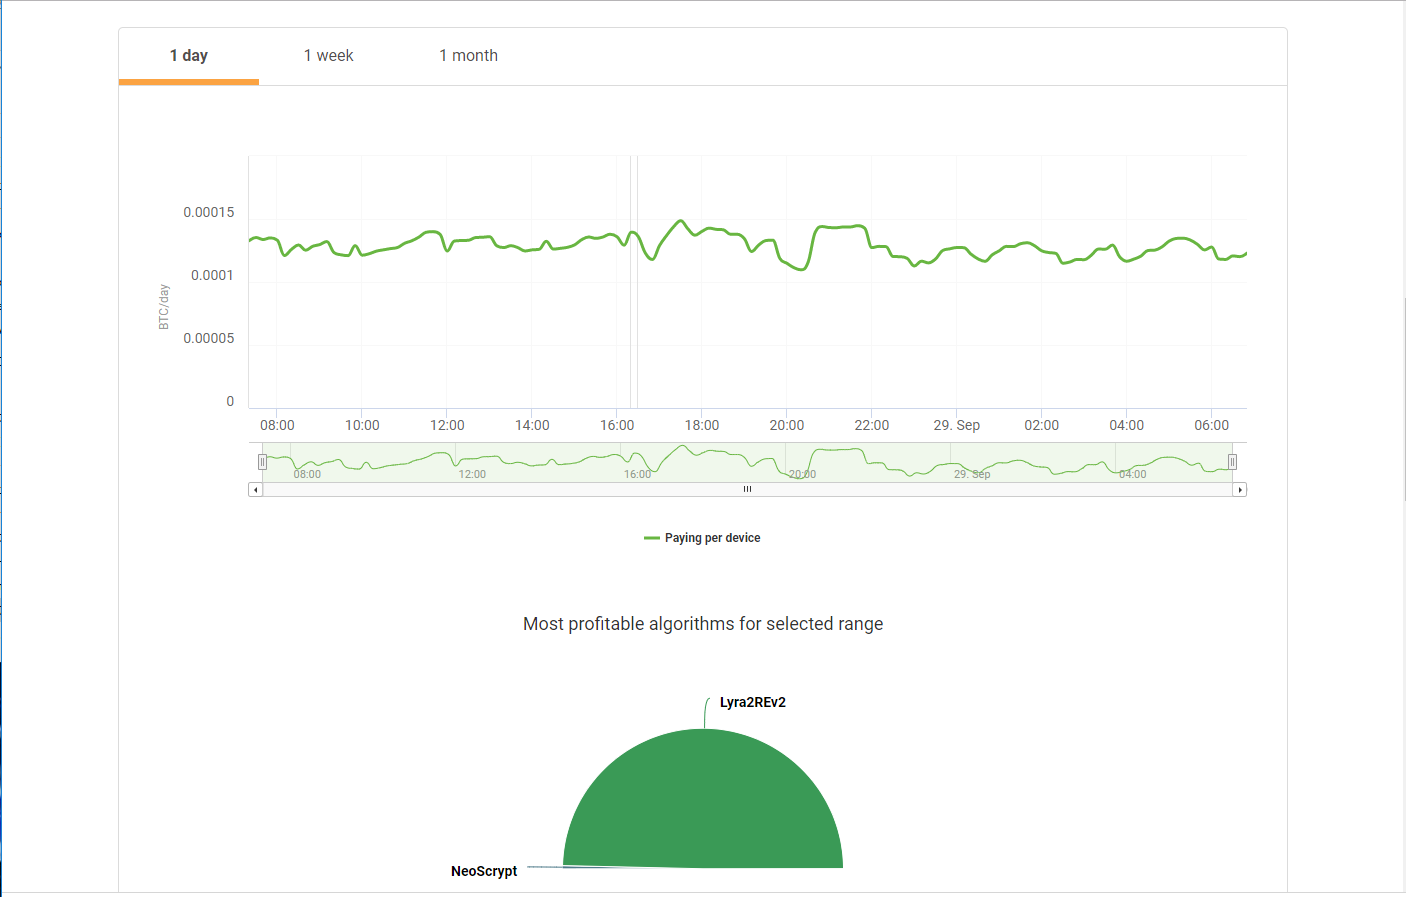The width and height of the screenshot is (1406, 897).
Task: Click the BTC/day y-axis title
Action: click(x=164, y=307)
